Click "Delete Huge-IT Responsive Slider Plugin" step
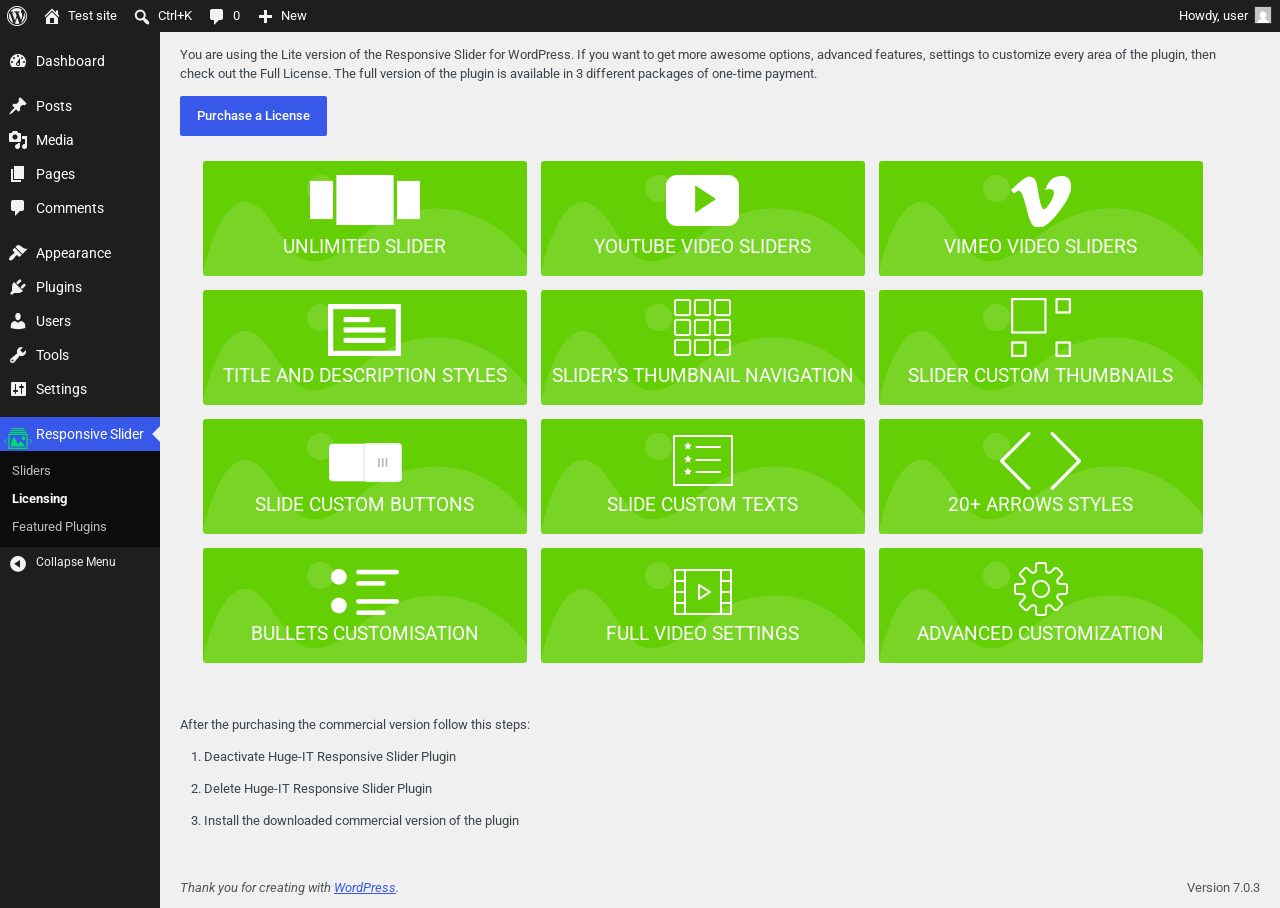Image resolution: width=1280 pixels, height=908 pixels. (318, 789)
